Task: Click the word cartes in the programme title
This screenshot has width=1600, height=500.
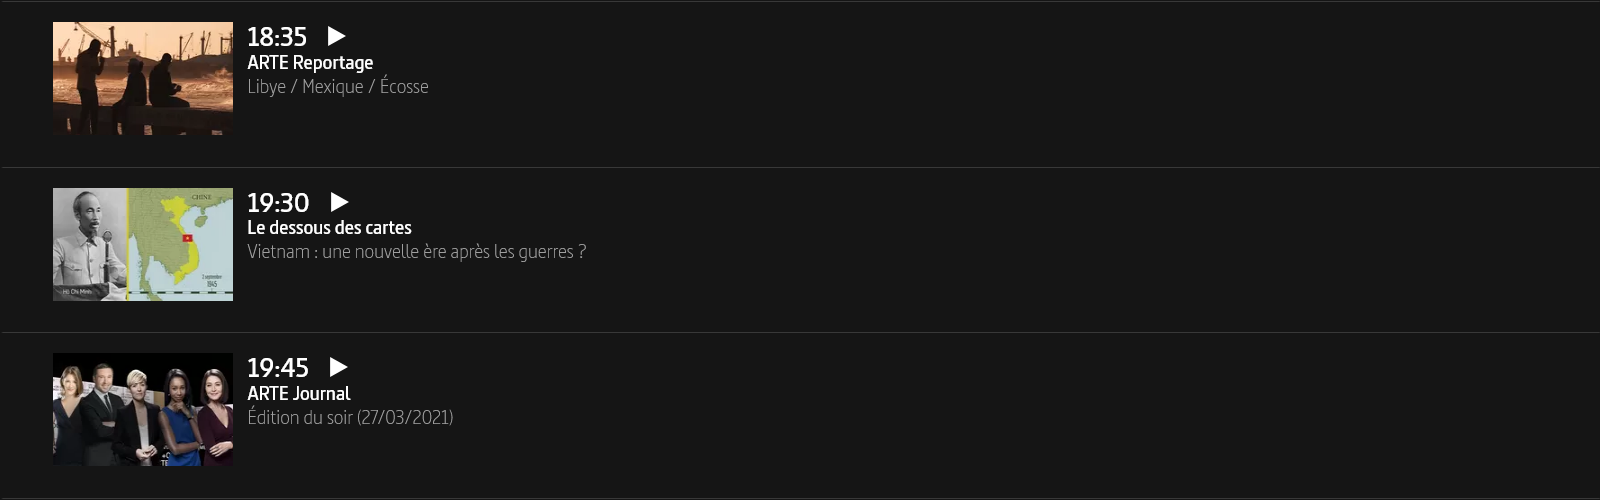Action: pos(387,228)
